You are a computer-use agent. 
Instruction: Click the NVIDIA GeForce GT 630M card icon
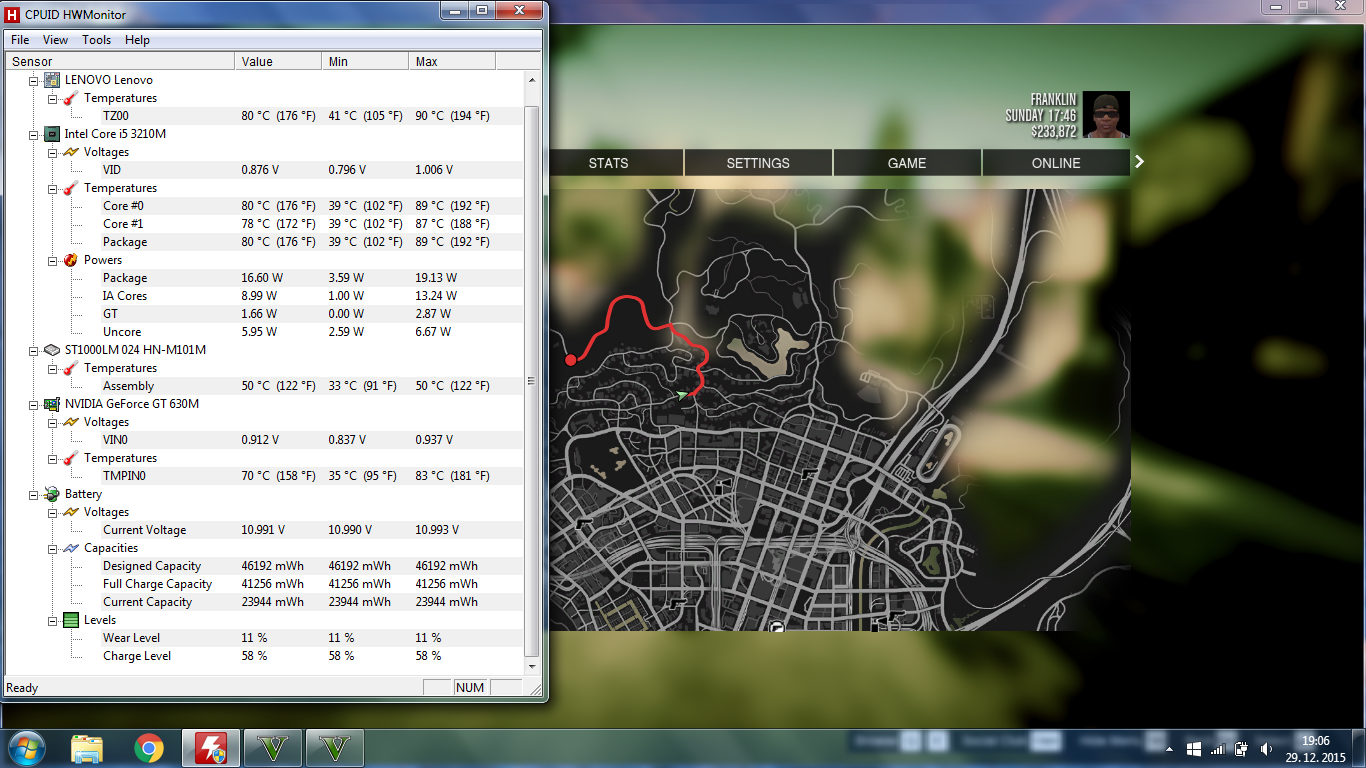point(52,404)
